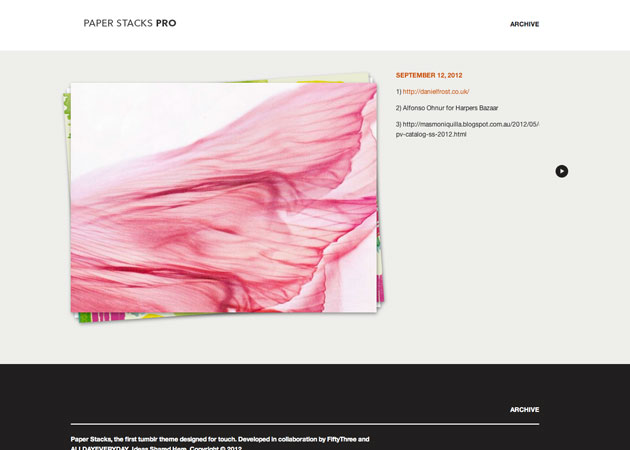Click the pink fabric photo on top
Viewport: 630px width, 450px height.
(223, 197)
